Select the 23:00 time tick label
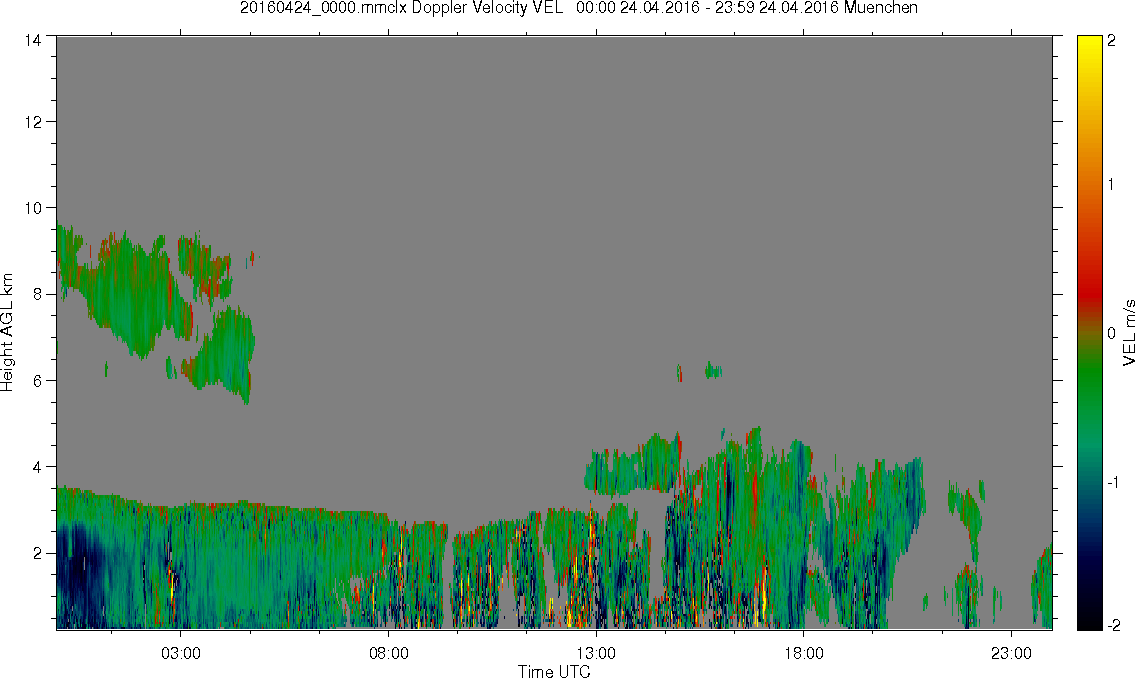Screen dimensions: 1135x678 (1011, 653)
